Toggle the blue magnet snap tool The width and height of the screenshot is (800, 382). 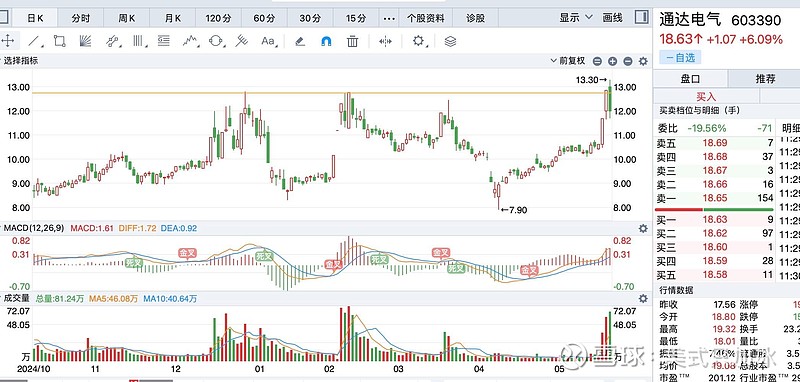pyautogui.click(x=327, y=41)
